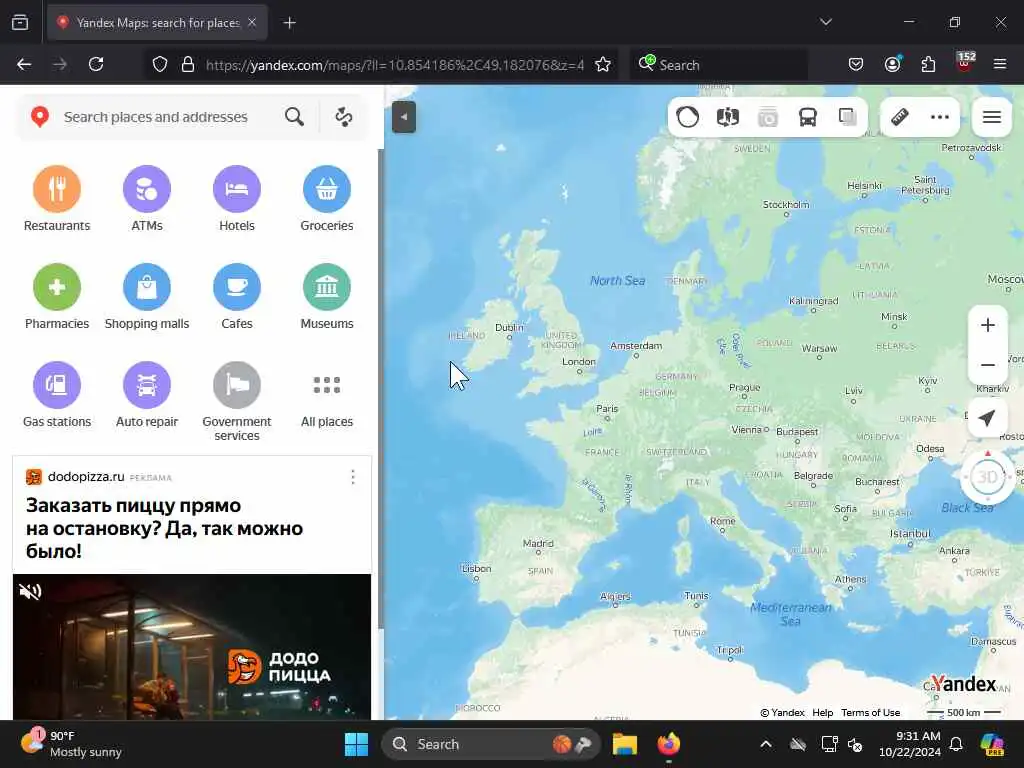1024x768 pixels.
Task: Toggle the traffic layer on the map
Action: tap(688, 117)
